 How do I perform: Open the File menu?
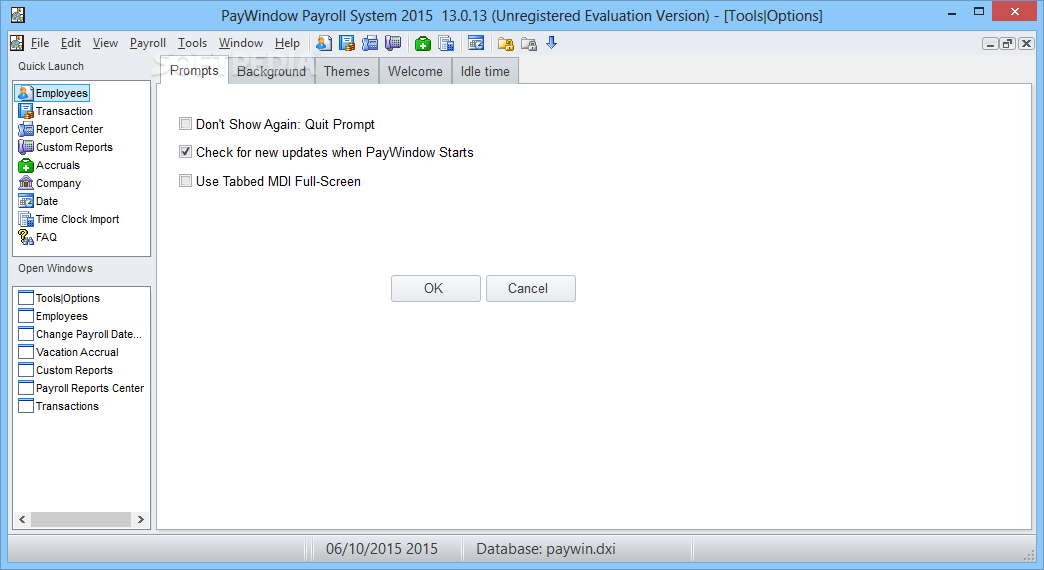[40, 43]
